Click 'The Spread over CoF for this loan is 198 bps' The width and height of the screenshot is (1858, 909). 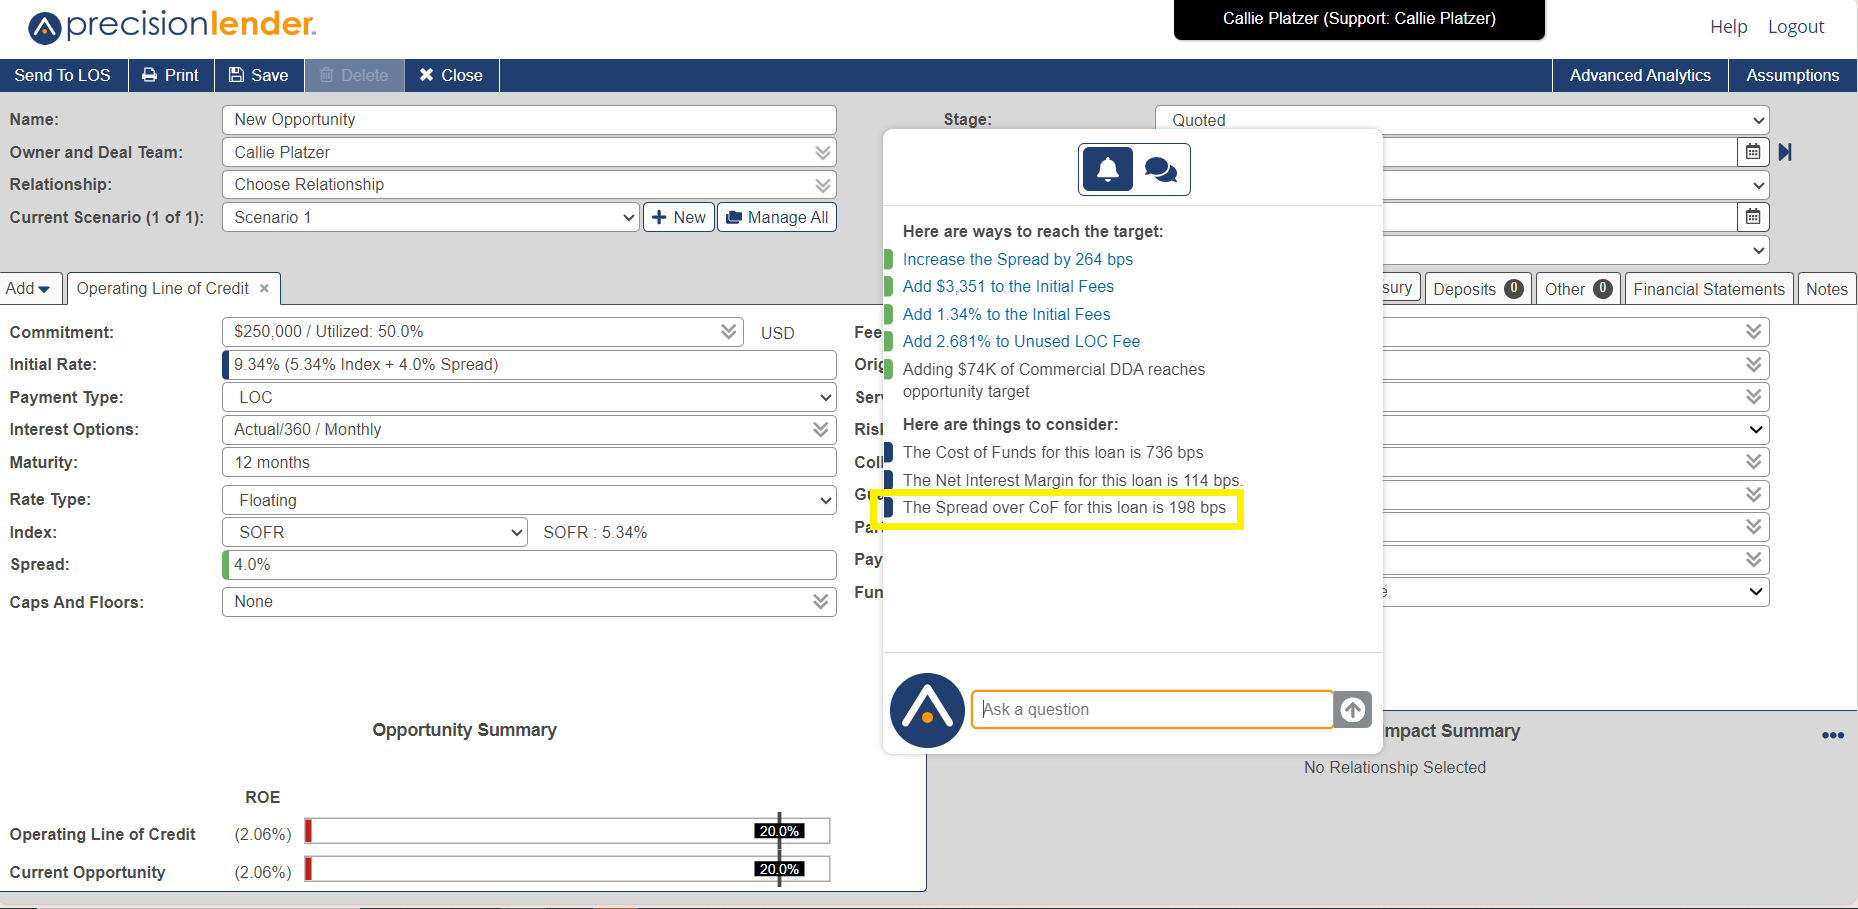(x=1064, y=507)
